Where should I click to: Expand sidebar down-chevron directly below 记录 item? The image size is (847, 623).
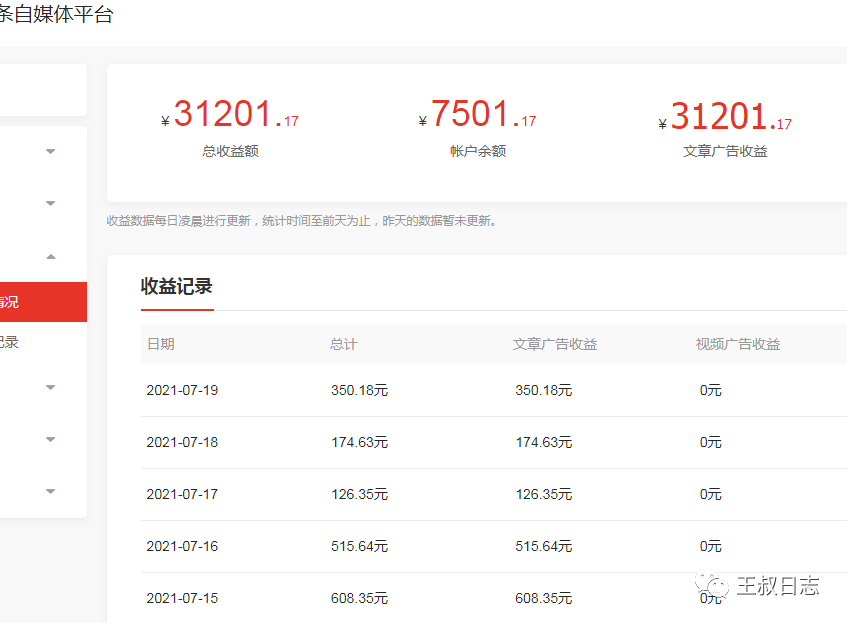click(51, 387)
